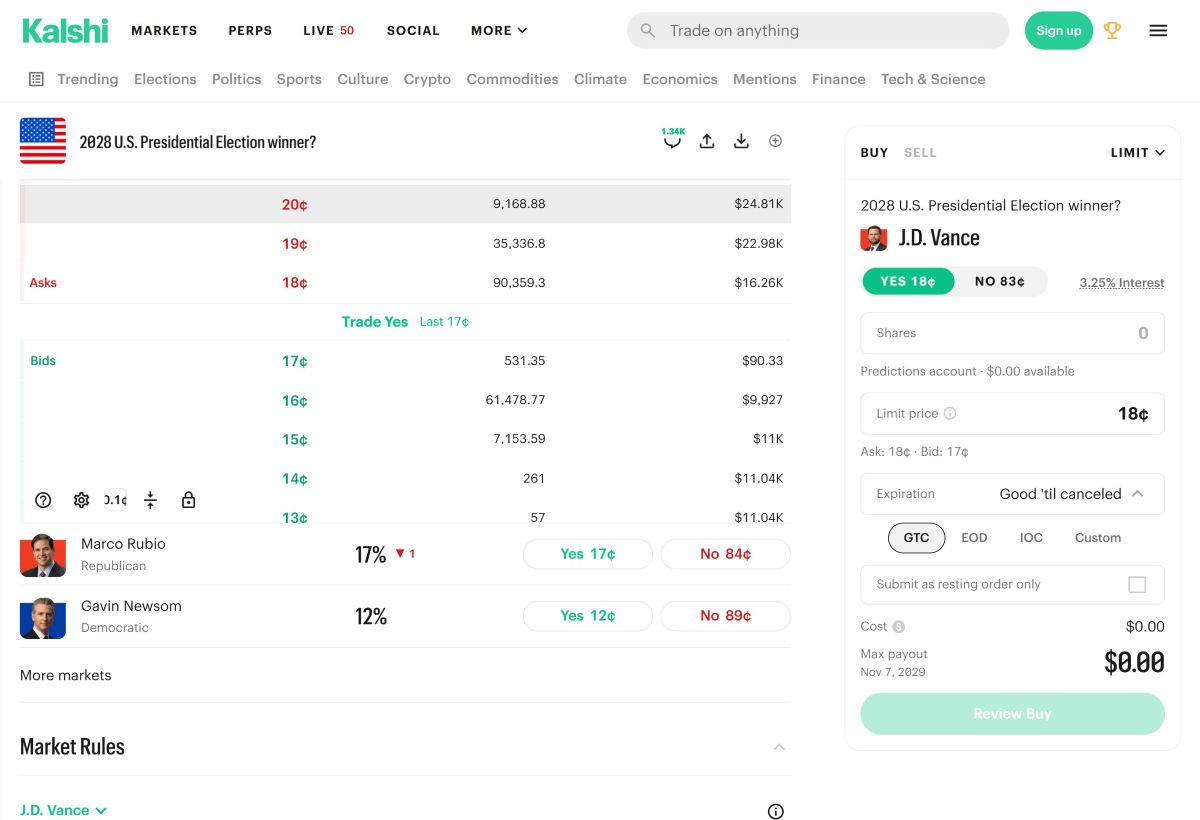This screenshot has width=1200, height=820.
Task: Toggle the order book lock icon
Action: pyautogui.click(x=188, y=500)
